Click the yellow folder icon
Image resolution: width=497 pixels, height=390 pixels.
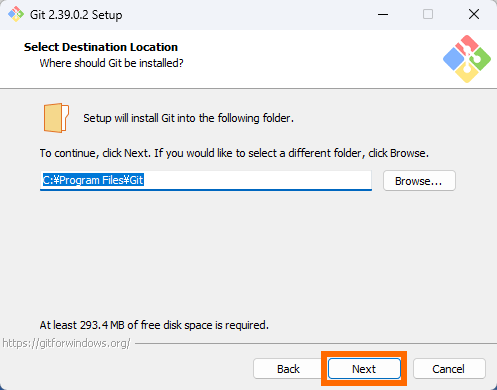56,118
